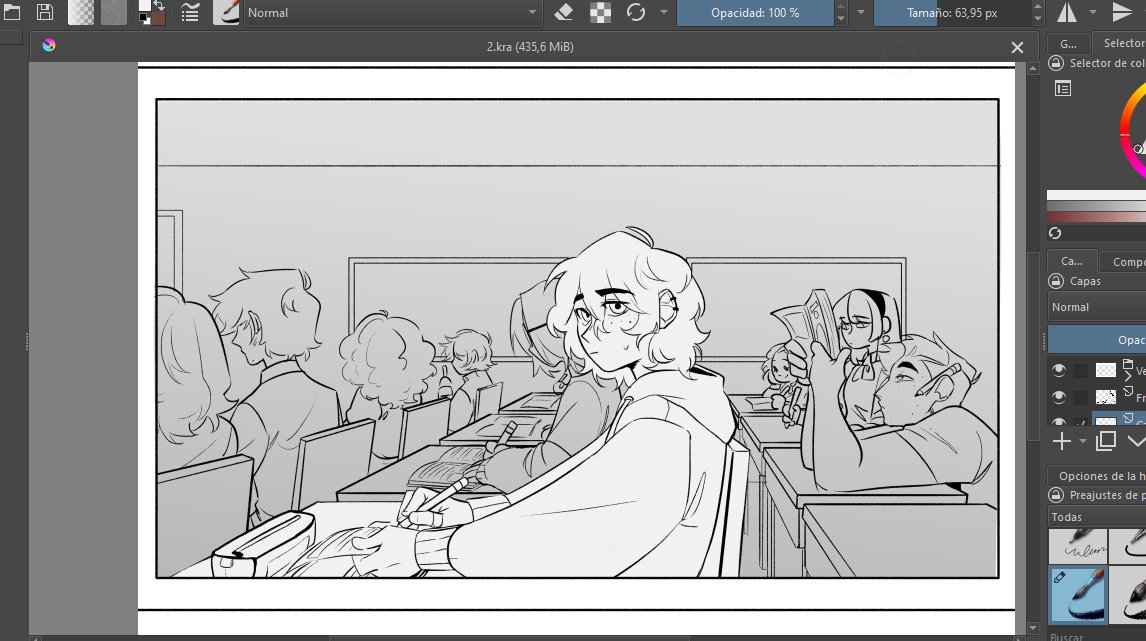This screenshot has width=1146, height=641.
Task: Expand the group layer chevron in Capas
Action: click(1129, 374)
